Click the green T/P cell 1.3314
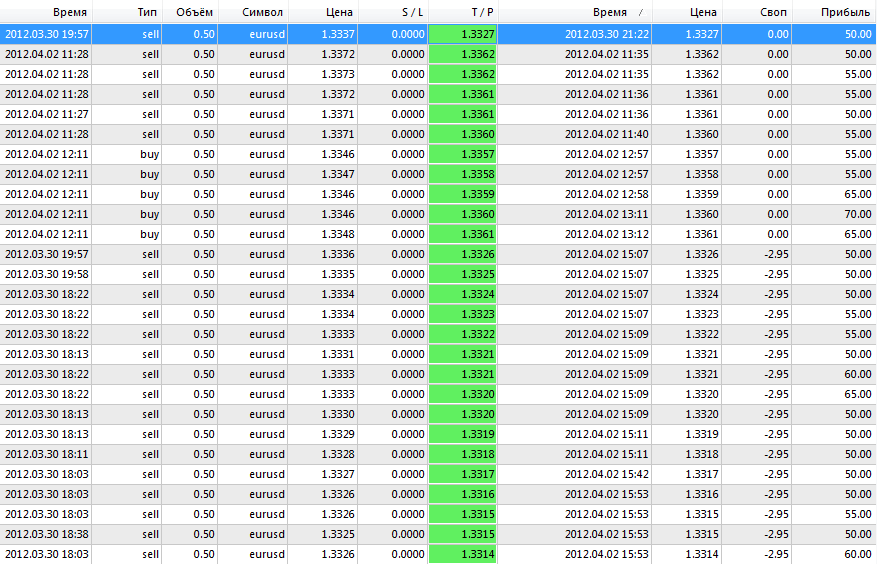 (x=463, y=554)
